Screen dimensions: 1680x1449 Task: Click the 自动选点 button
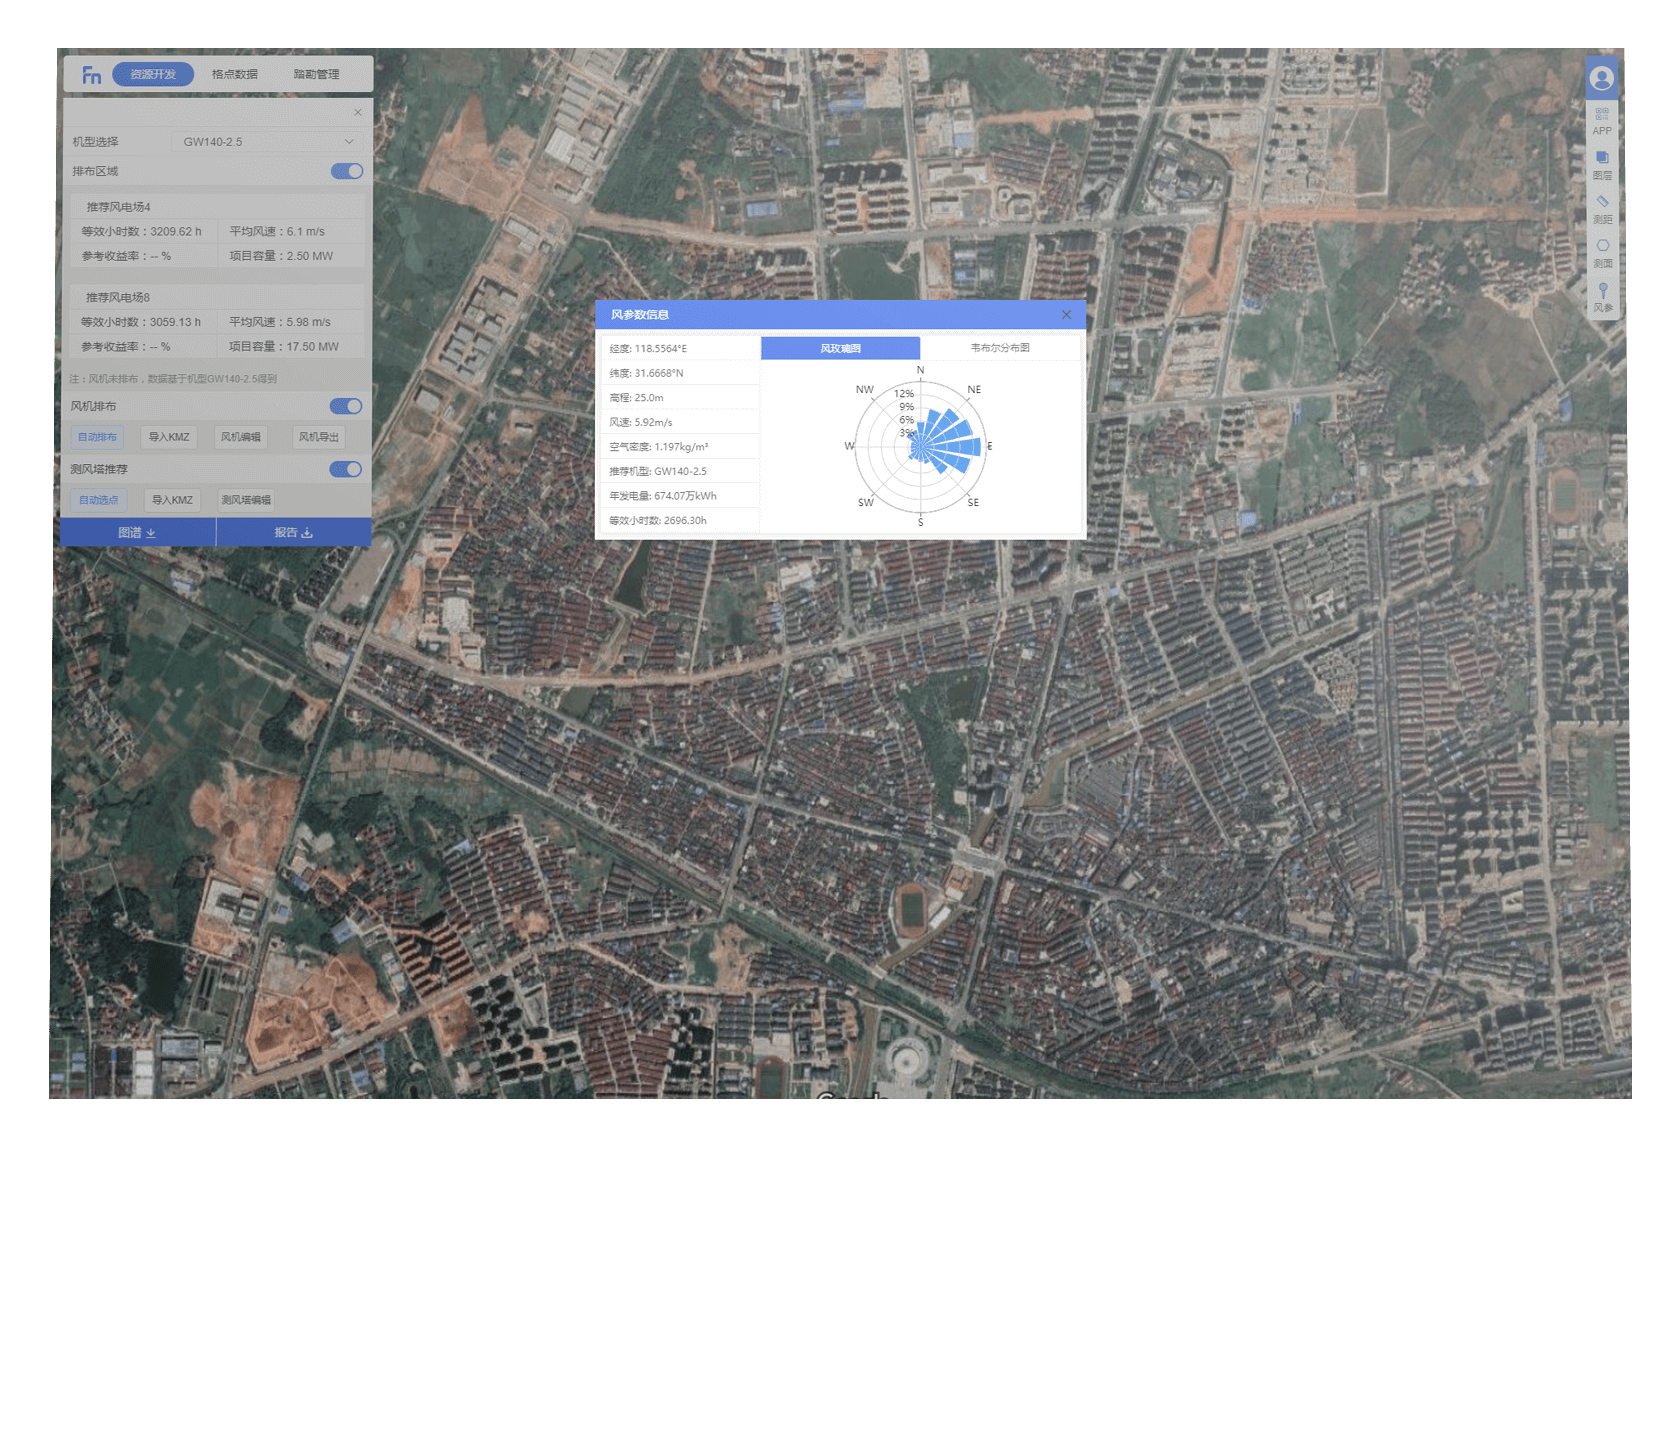coord(99,500)
